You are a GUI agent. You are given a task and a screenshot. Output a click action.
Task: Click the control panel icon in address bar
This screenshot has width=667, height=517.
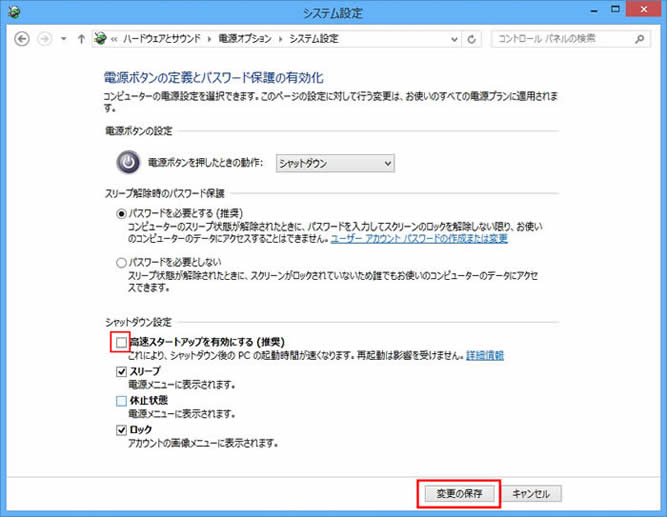[x=100, y=39]
